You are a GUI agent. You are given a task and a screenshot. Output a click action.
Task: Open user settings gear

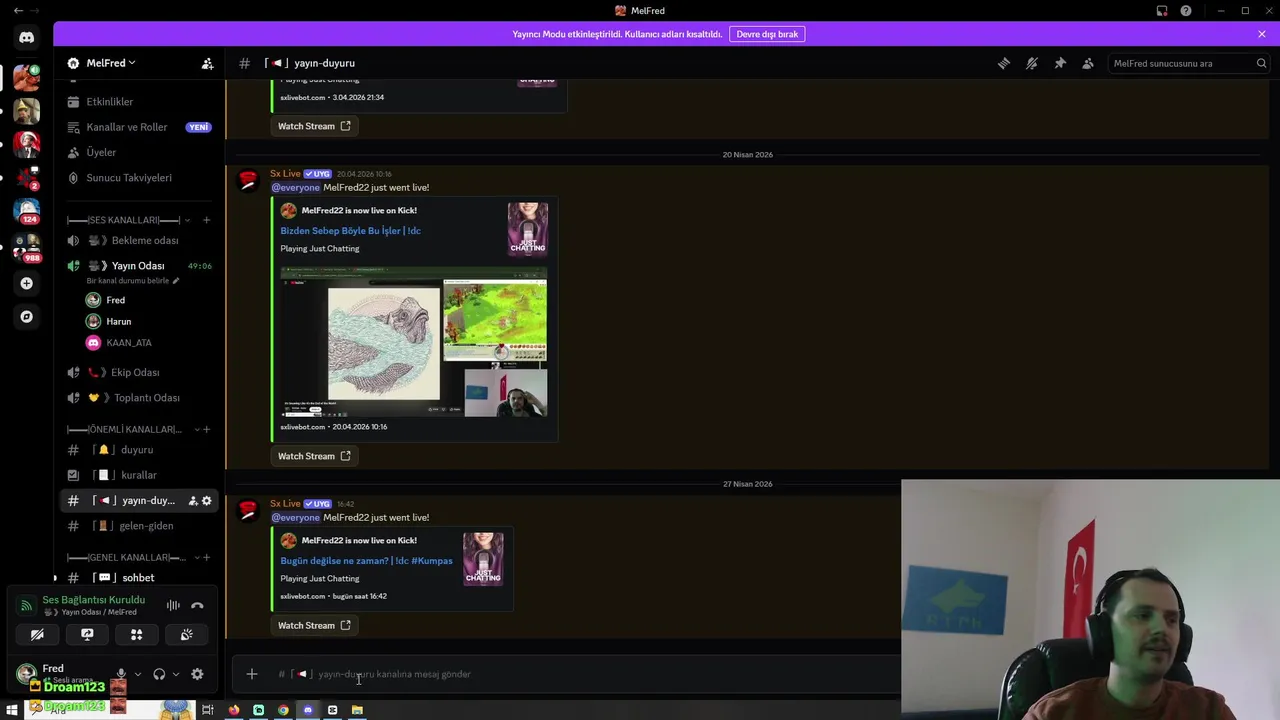[197, 674]
